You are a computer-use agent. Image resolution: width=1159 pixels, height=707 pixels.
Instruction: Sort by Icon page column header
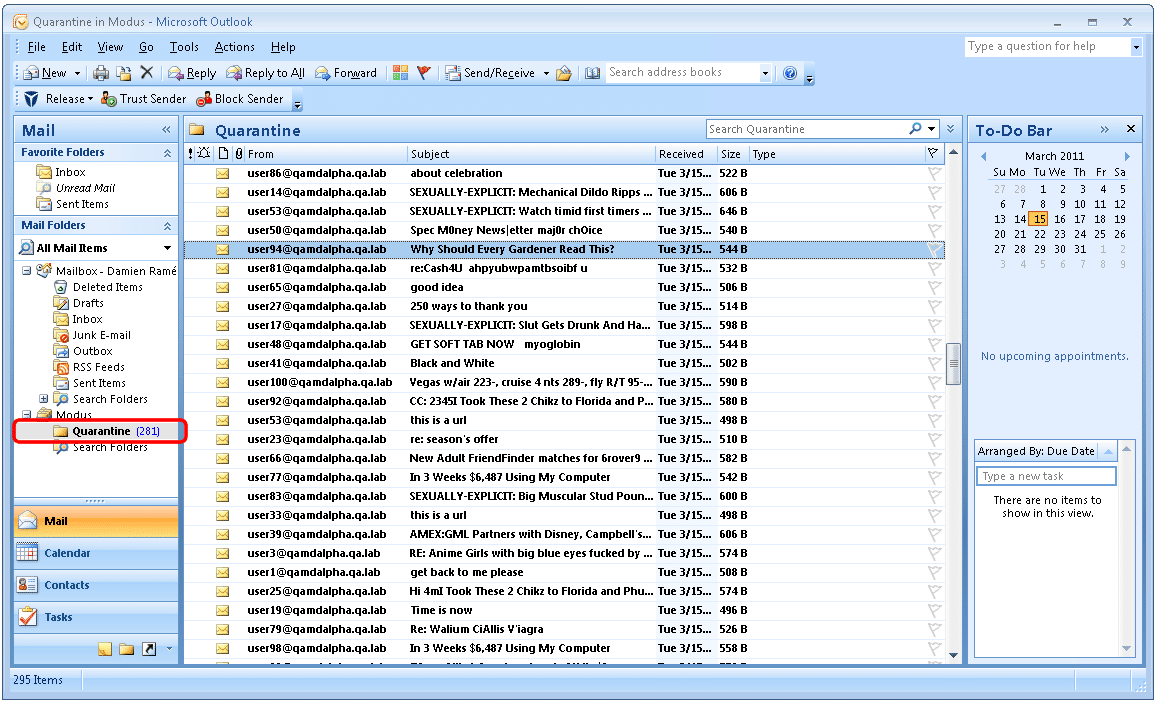point(224,154)
